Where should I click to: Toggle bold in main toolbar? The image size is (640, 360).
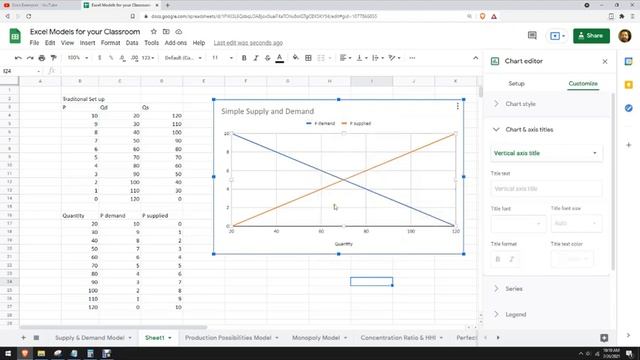pyautogui.click(x=244, y=58)
